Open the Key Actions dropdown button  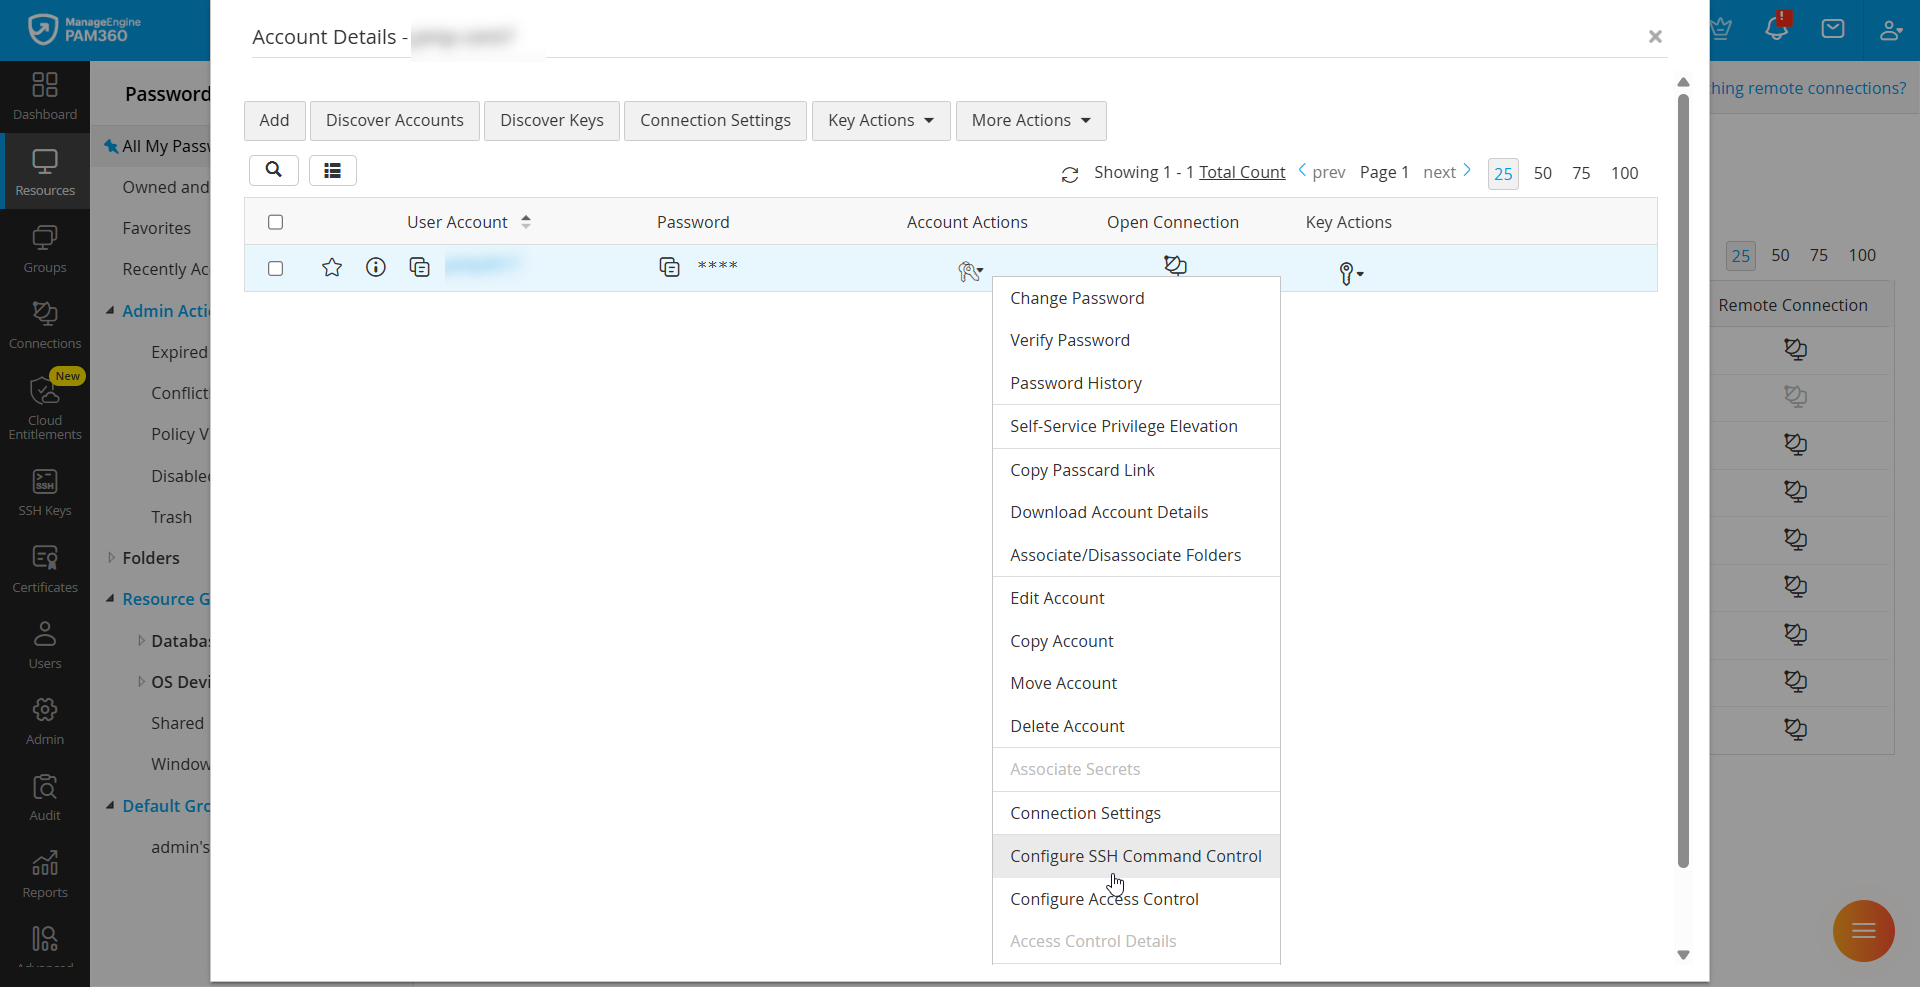(x=880, y=121)
